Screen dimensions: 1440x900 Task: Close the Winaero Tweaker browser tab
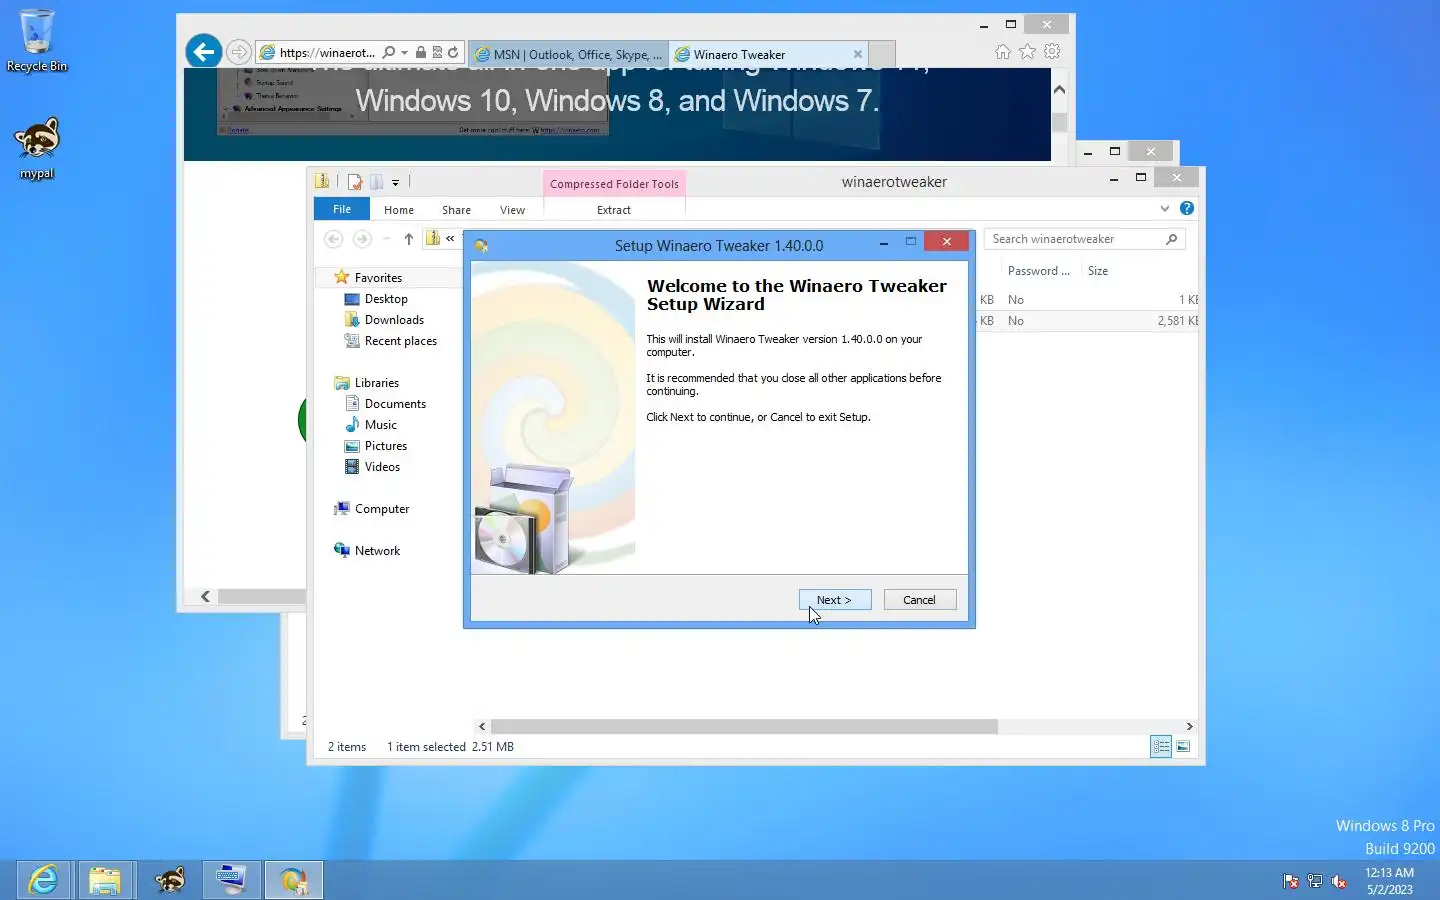(858, 55)
